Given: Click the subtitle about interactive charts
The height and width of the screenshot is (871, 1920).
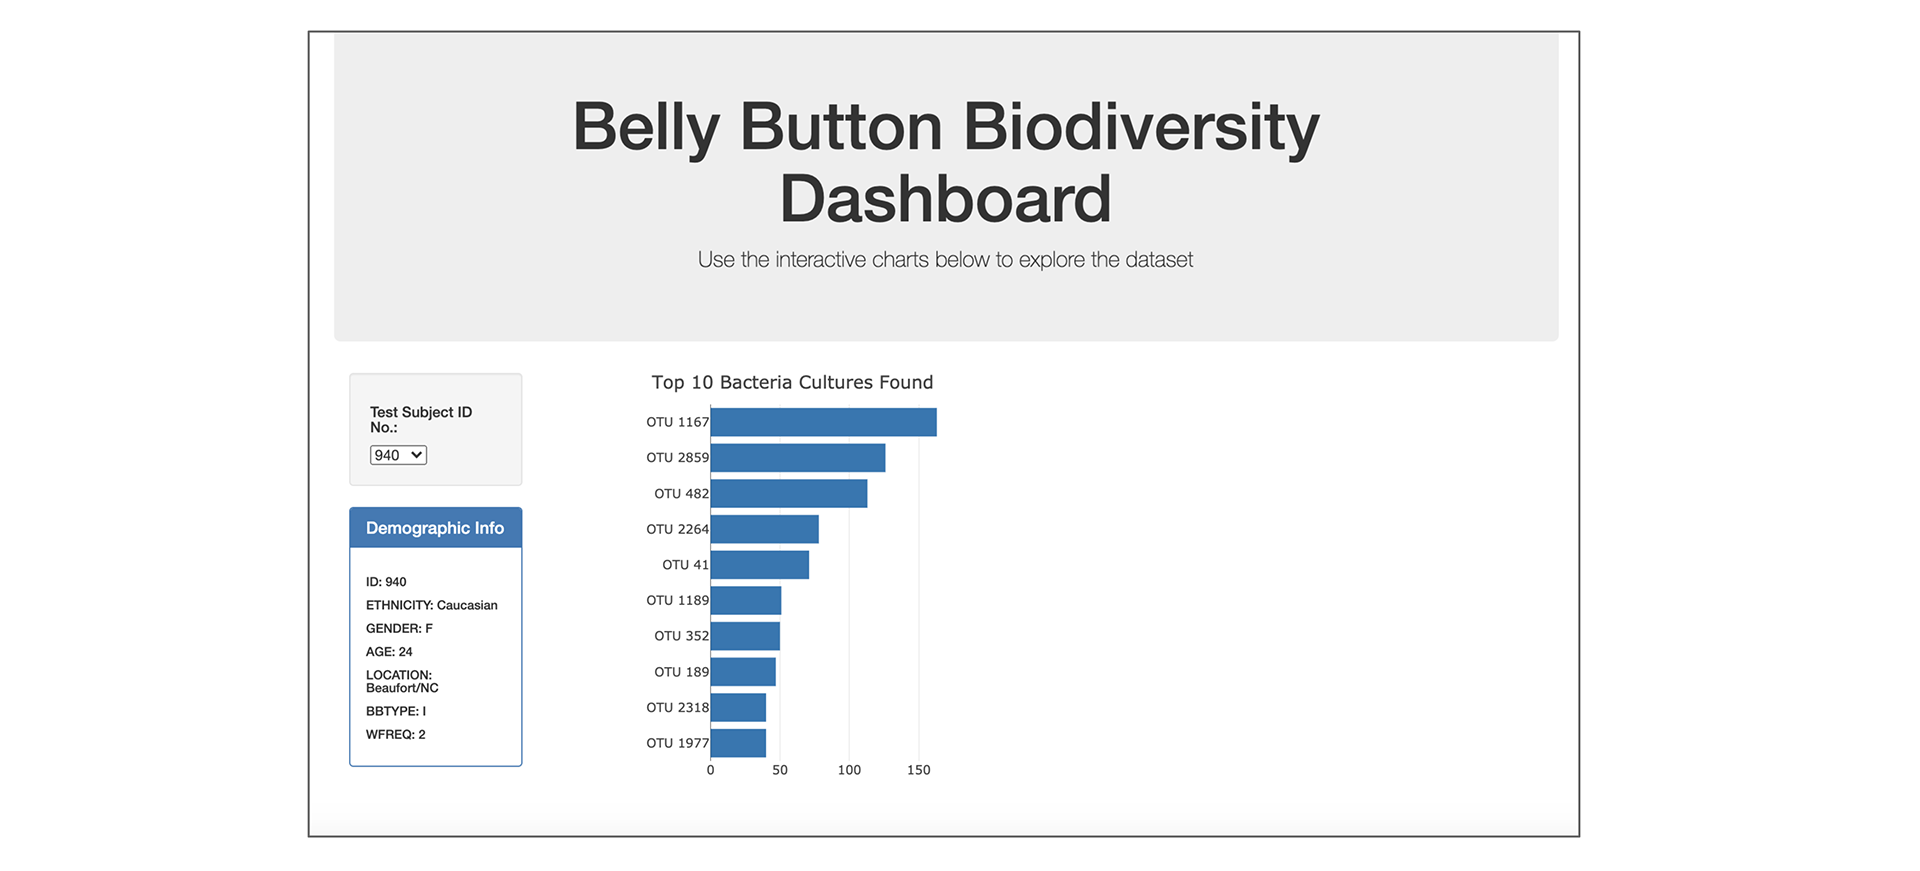Looking at the screenshot, I should (946, 259).
